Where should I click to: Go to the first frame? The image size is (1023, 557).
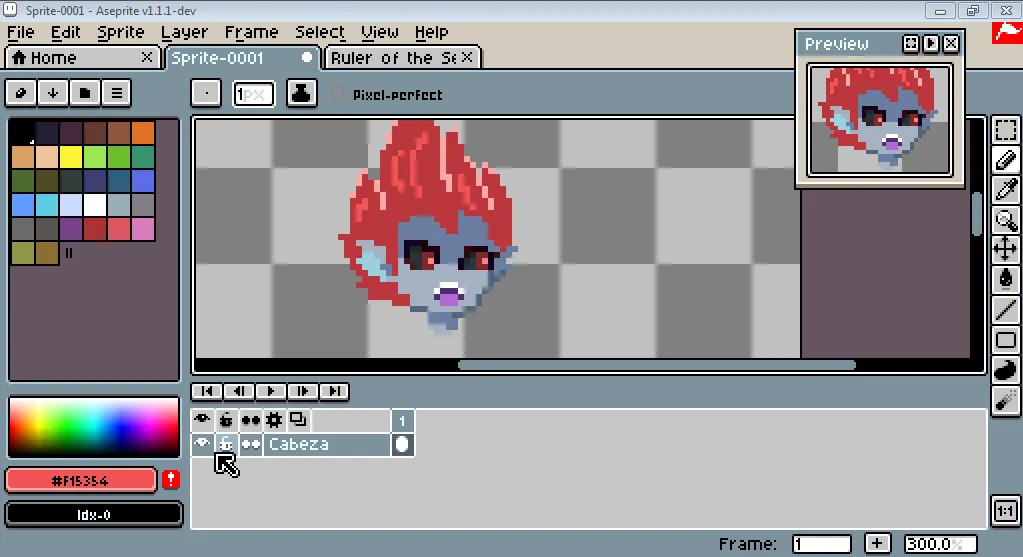207,391
